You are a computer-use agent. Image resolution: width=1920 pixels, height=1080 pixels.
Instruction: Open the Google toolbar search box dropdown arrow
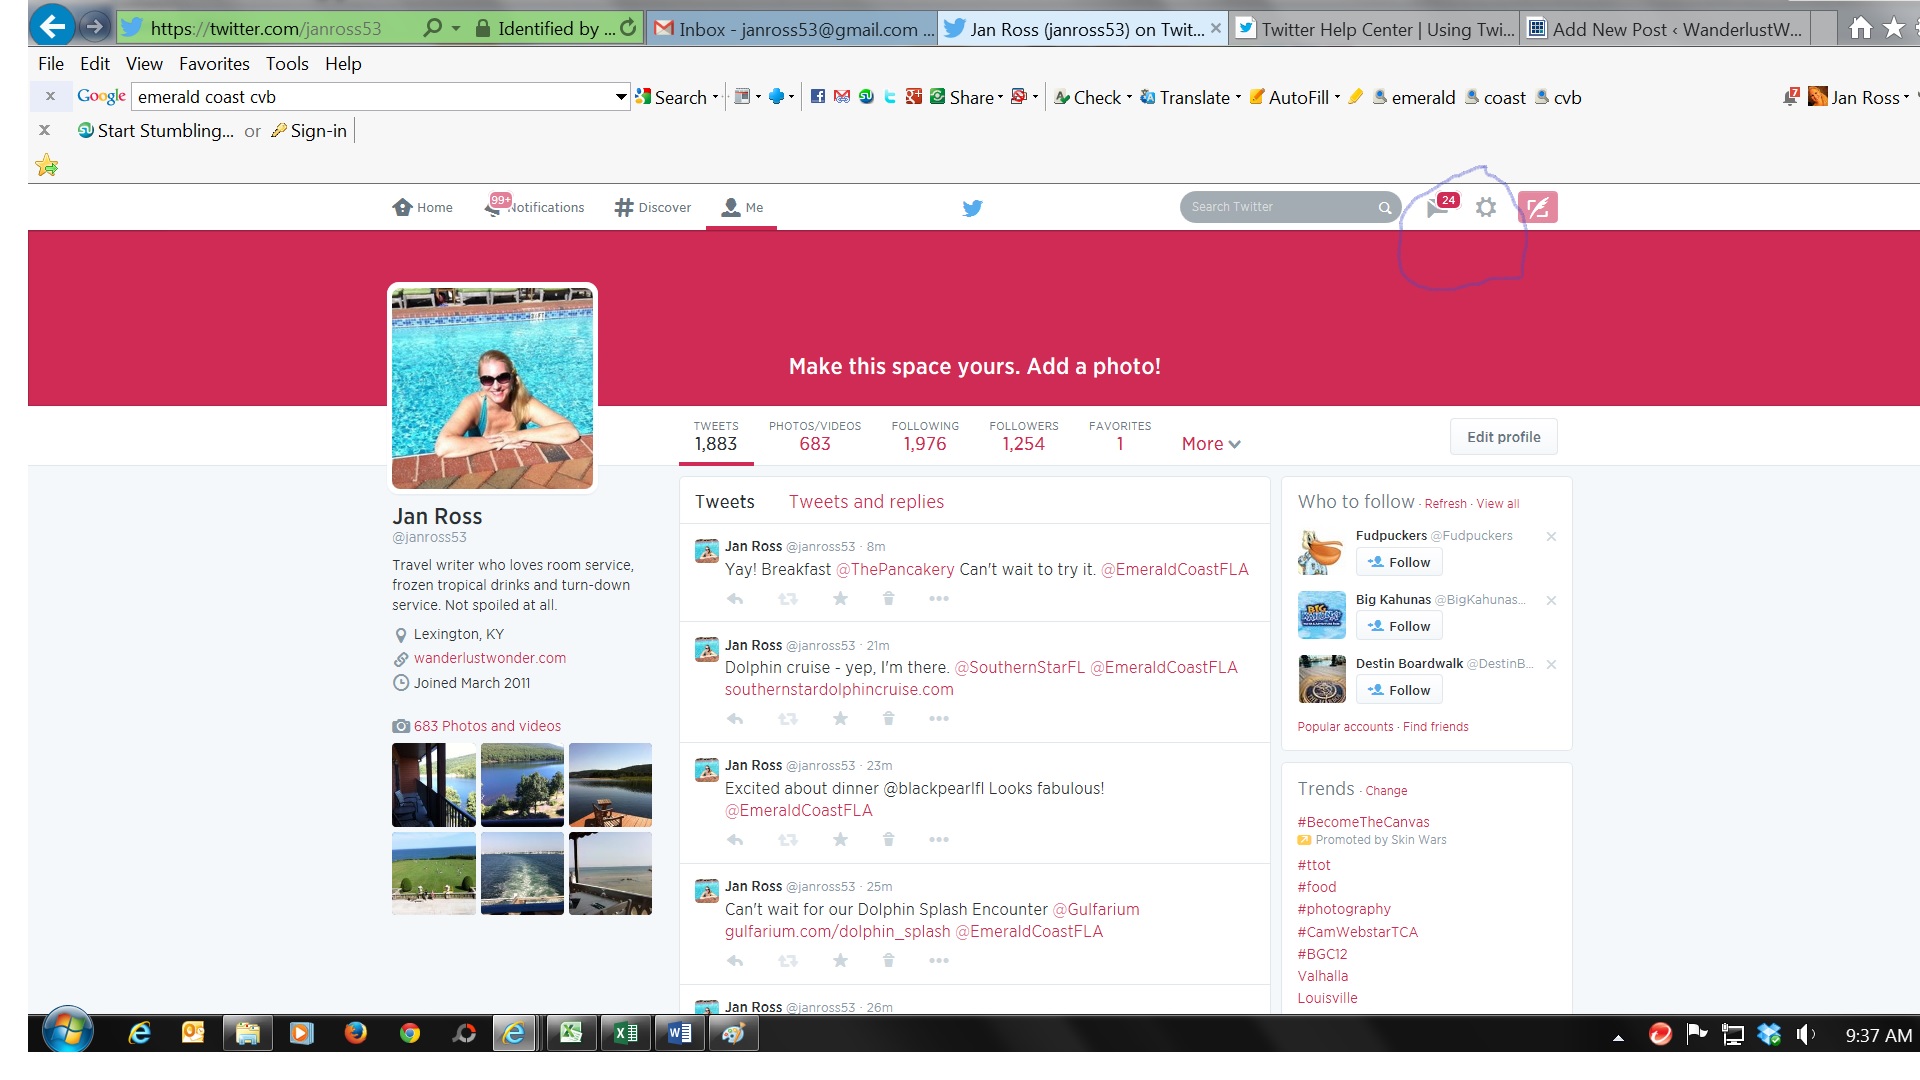click(x=621, y=97)
